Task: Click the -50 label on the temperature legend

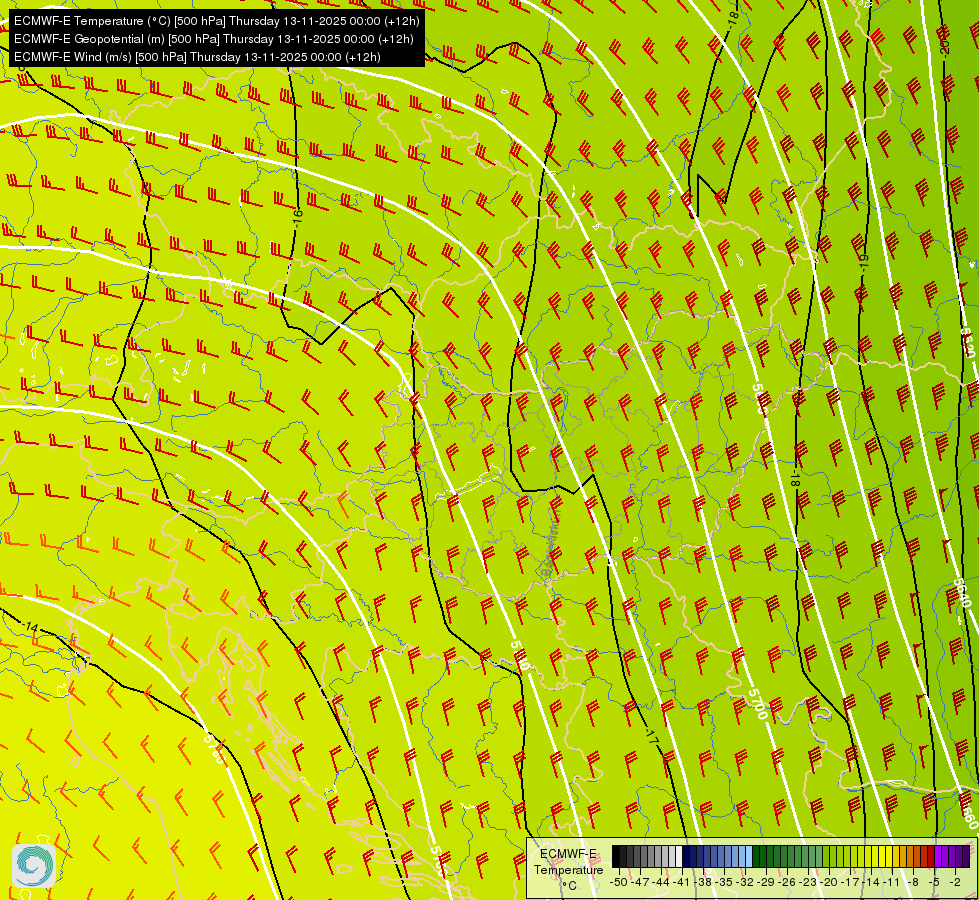Action: [x=619, y=882]
